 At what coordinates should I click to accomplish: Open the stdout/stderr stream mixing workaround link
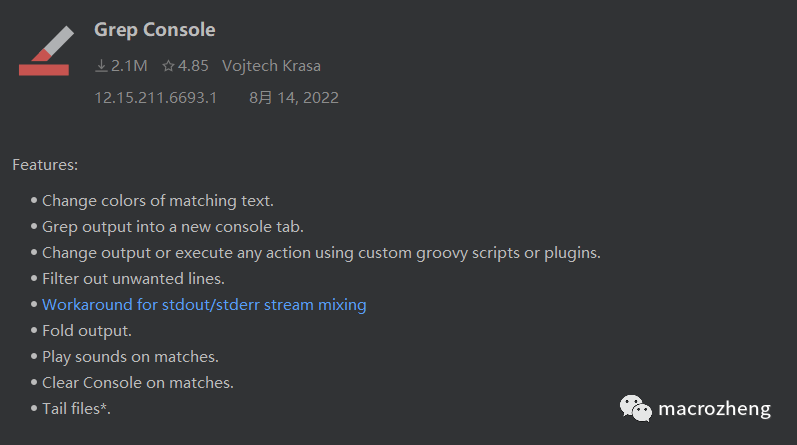coord(204,305)
